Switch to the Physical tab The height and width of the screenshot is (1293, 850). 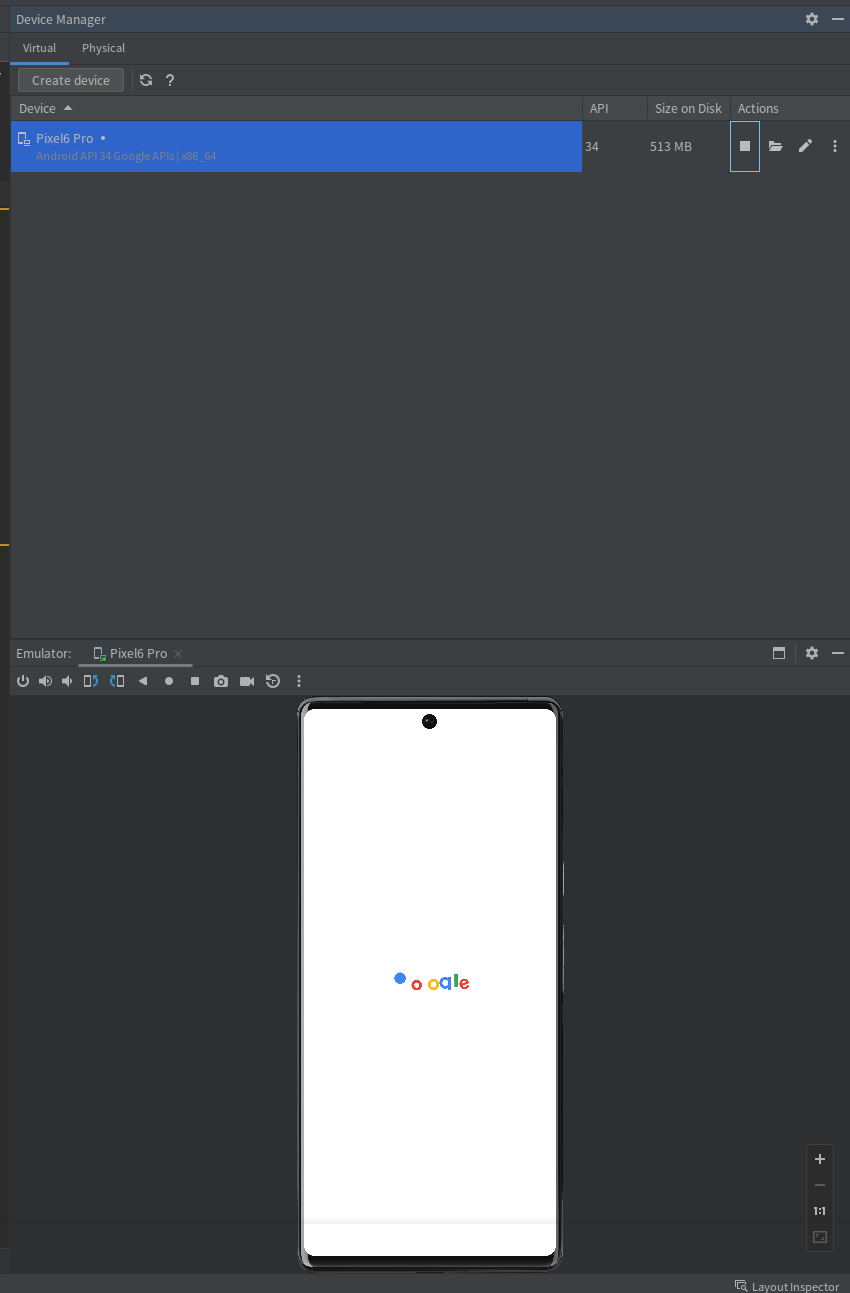click(104, 48)
